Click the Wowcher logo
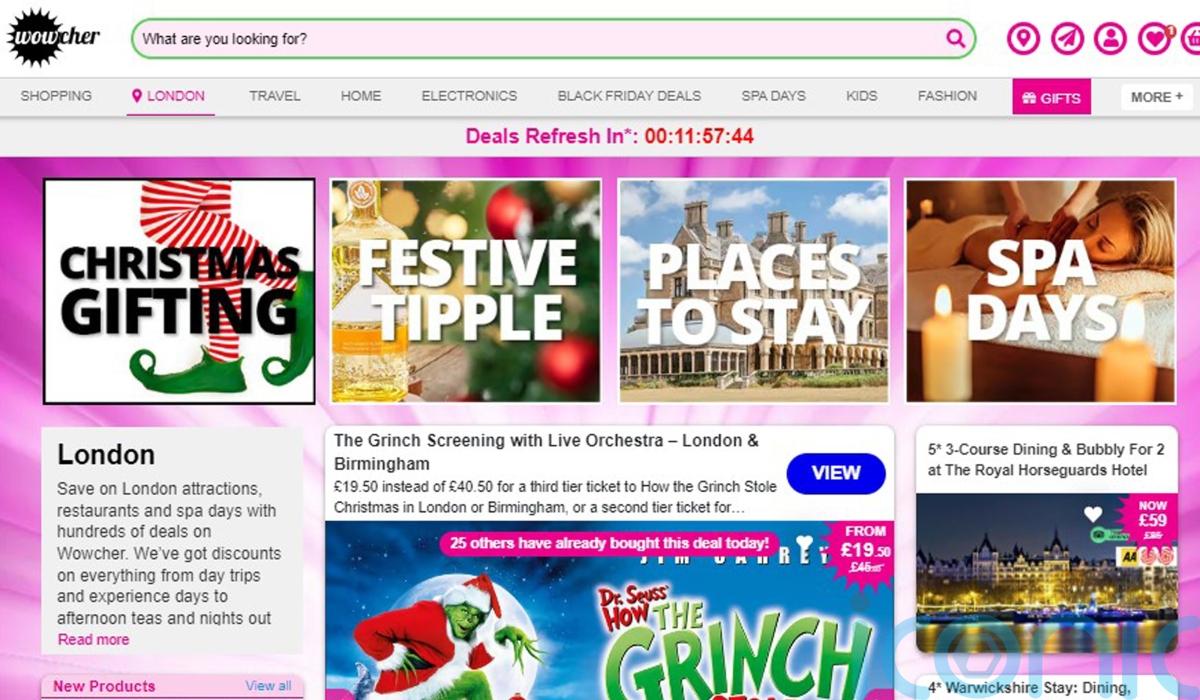 click(x=53, y=37)
